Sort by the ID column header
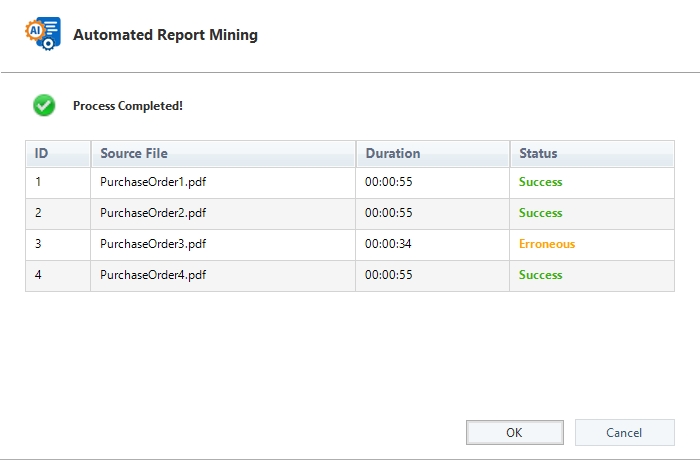 (x=42, y=154)
